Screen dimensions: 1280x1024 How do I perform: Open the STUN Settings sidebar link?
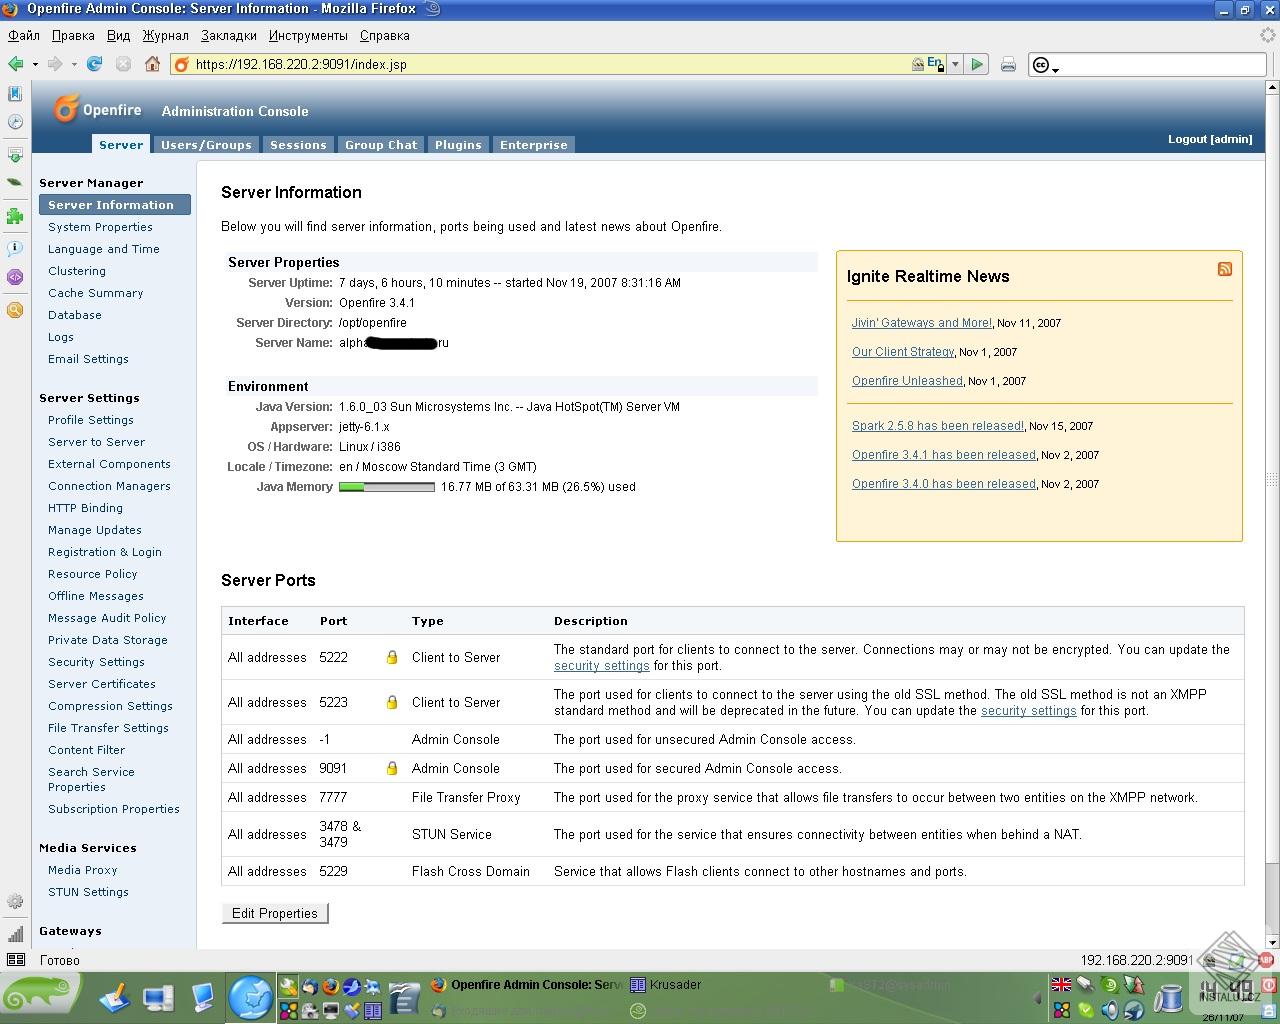pos(88,892)
